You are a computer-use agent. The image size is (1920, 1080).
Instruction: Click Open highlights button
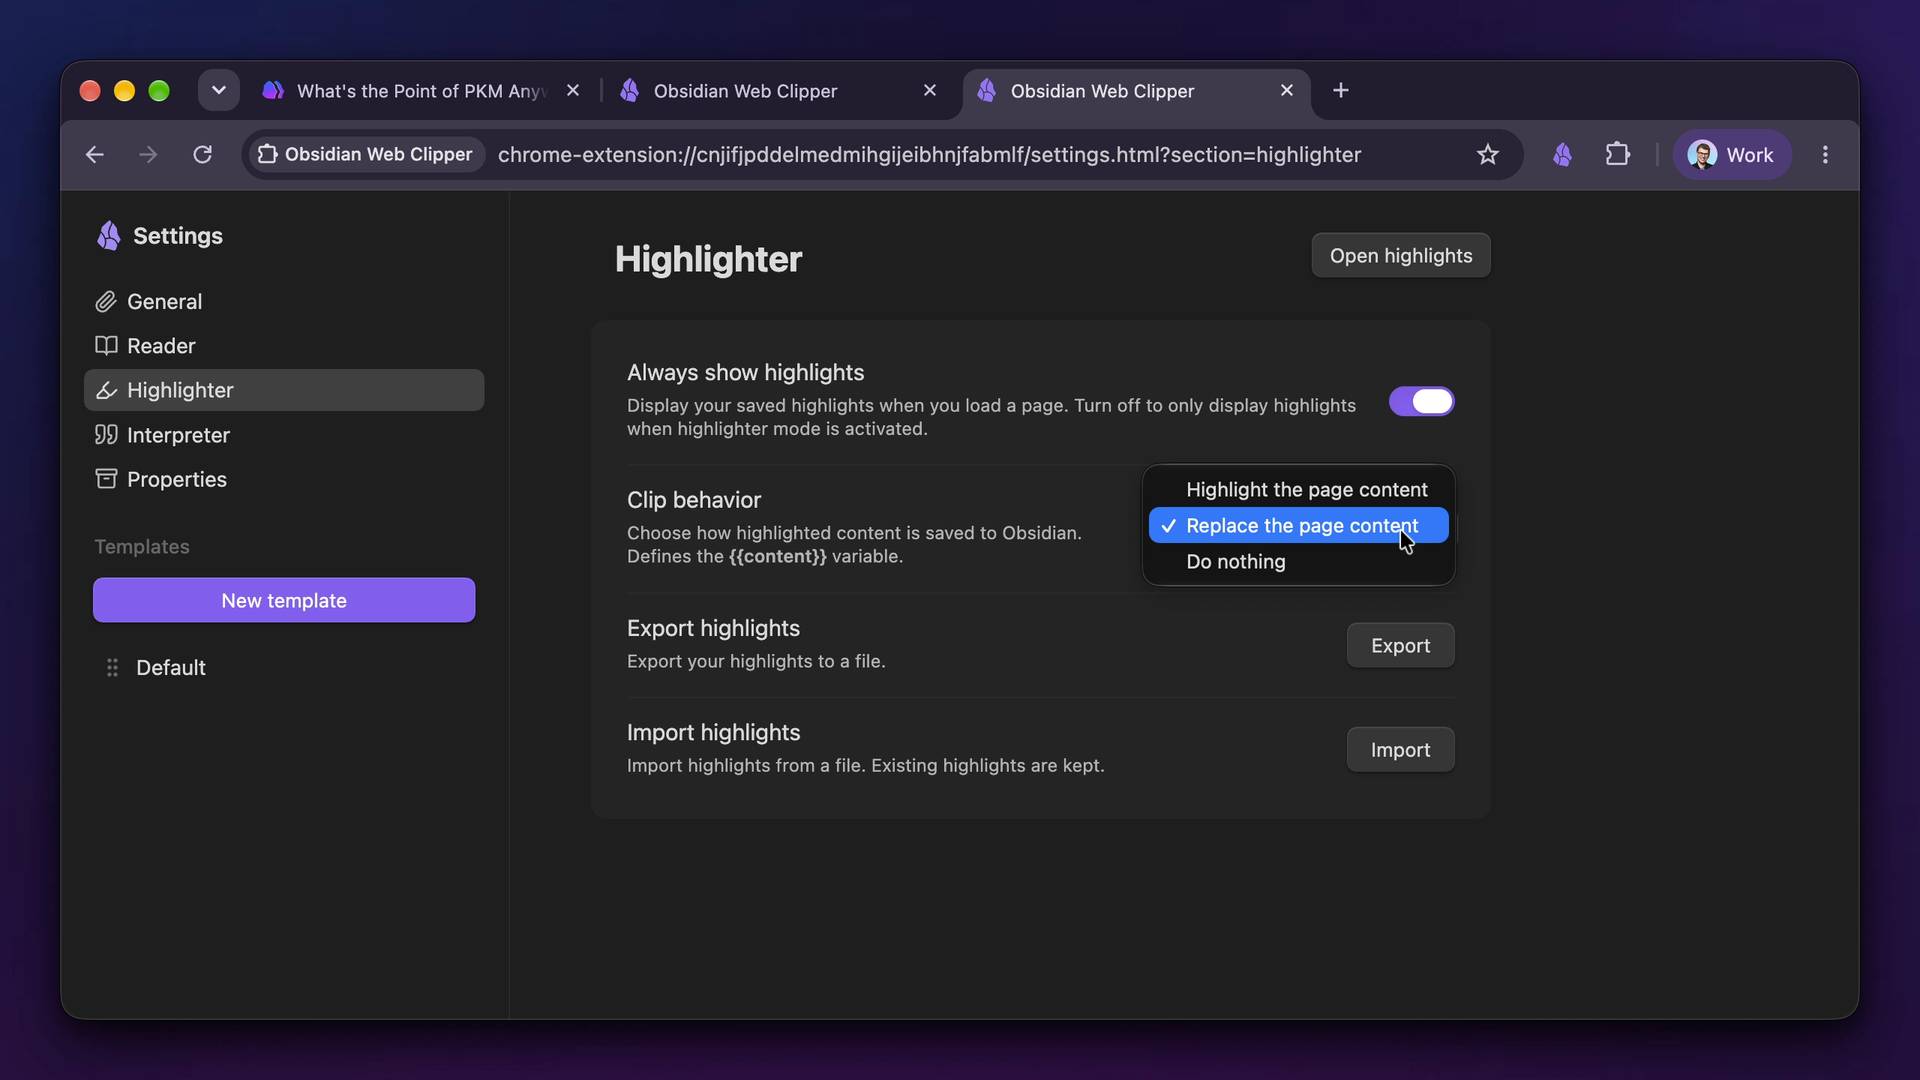click(1400, 256)
